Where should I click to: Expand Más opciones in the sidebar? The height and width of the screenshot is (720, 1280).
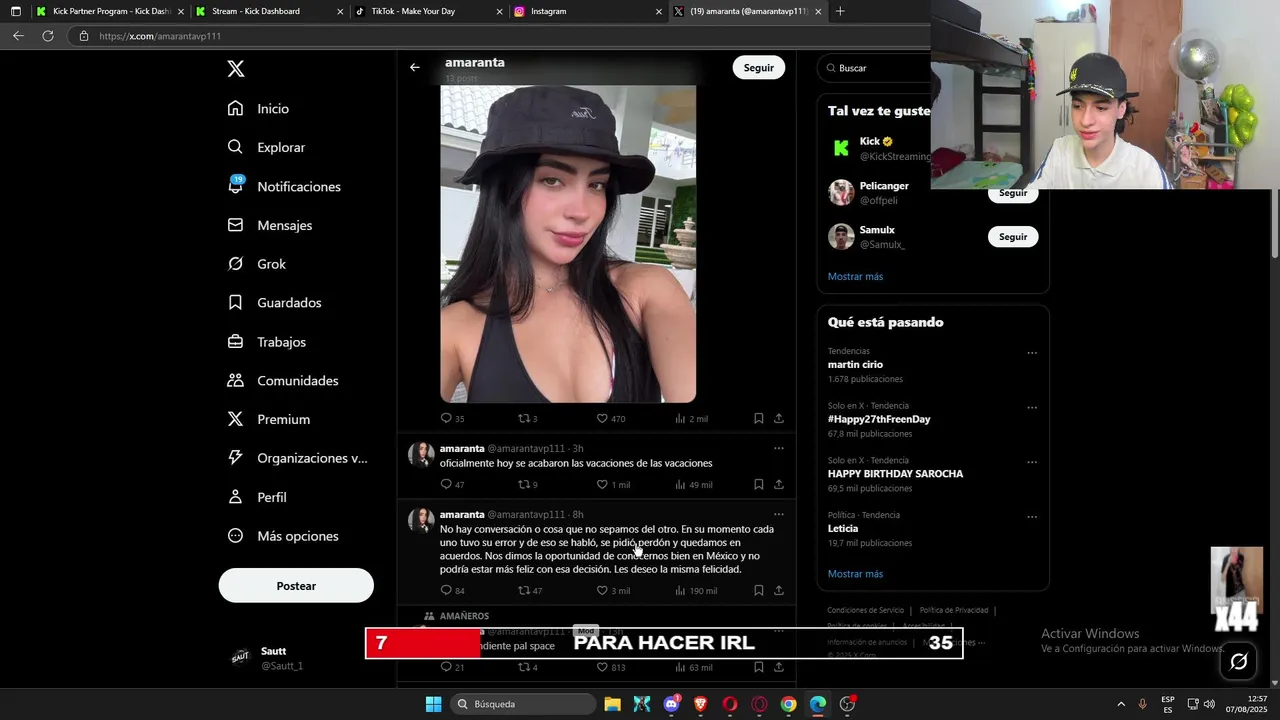tap(283, 536)
